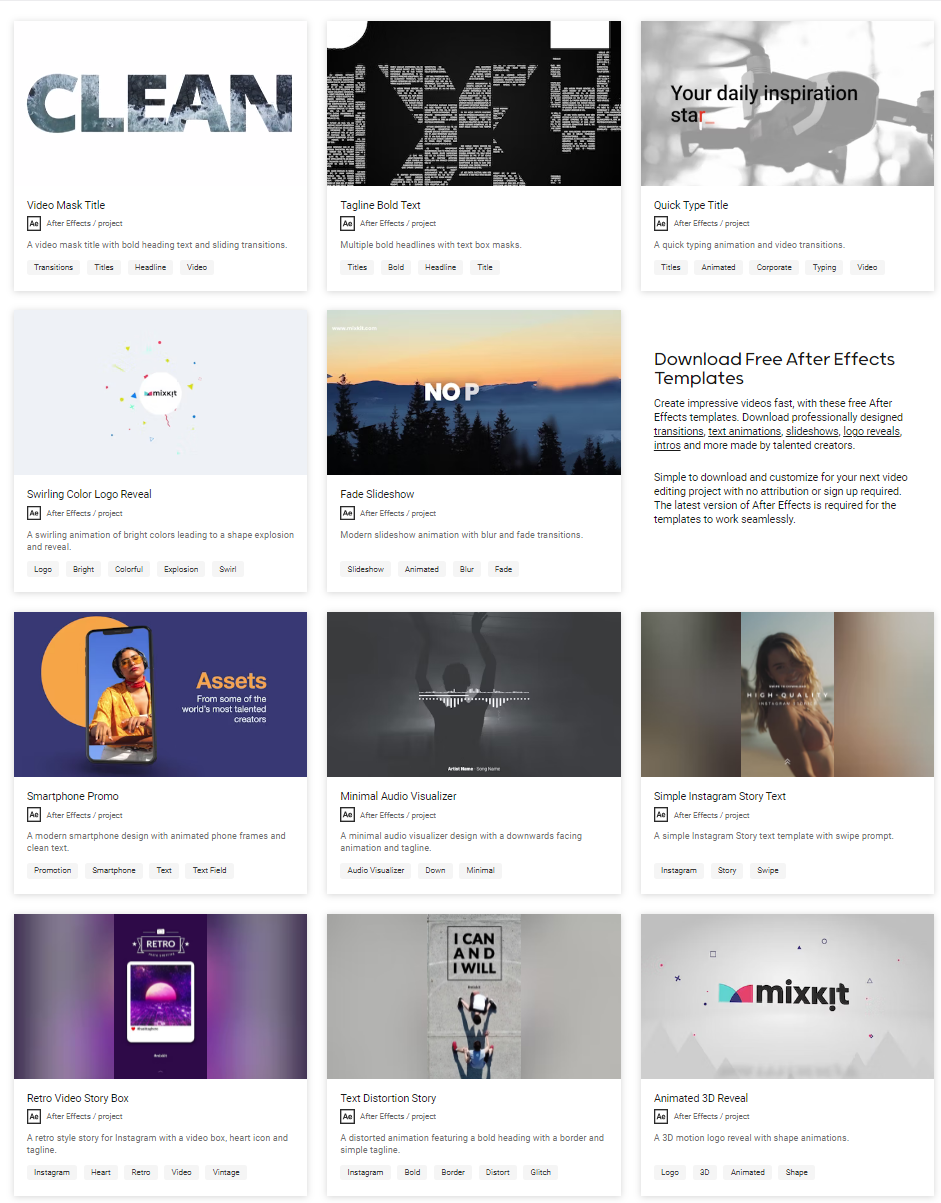The image size is (941, 1203).
Task: Open the CLEAN Video Mask Title thumbnail
Action: (160, 103)
